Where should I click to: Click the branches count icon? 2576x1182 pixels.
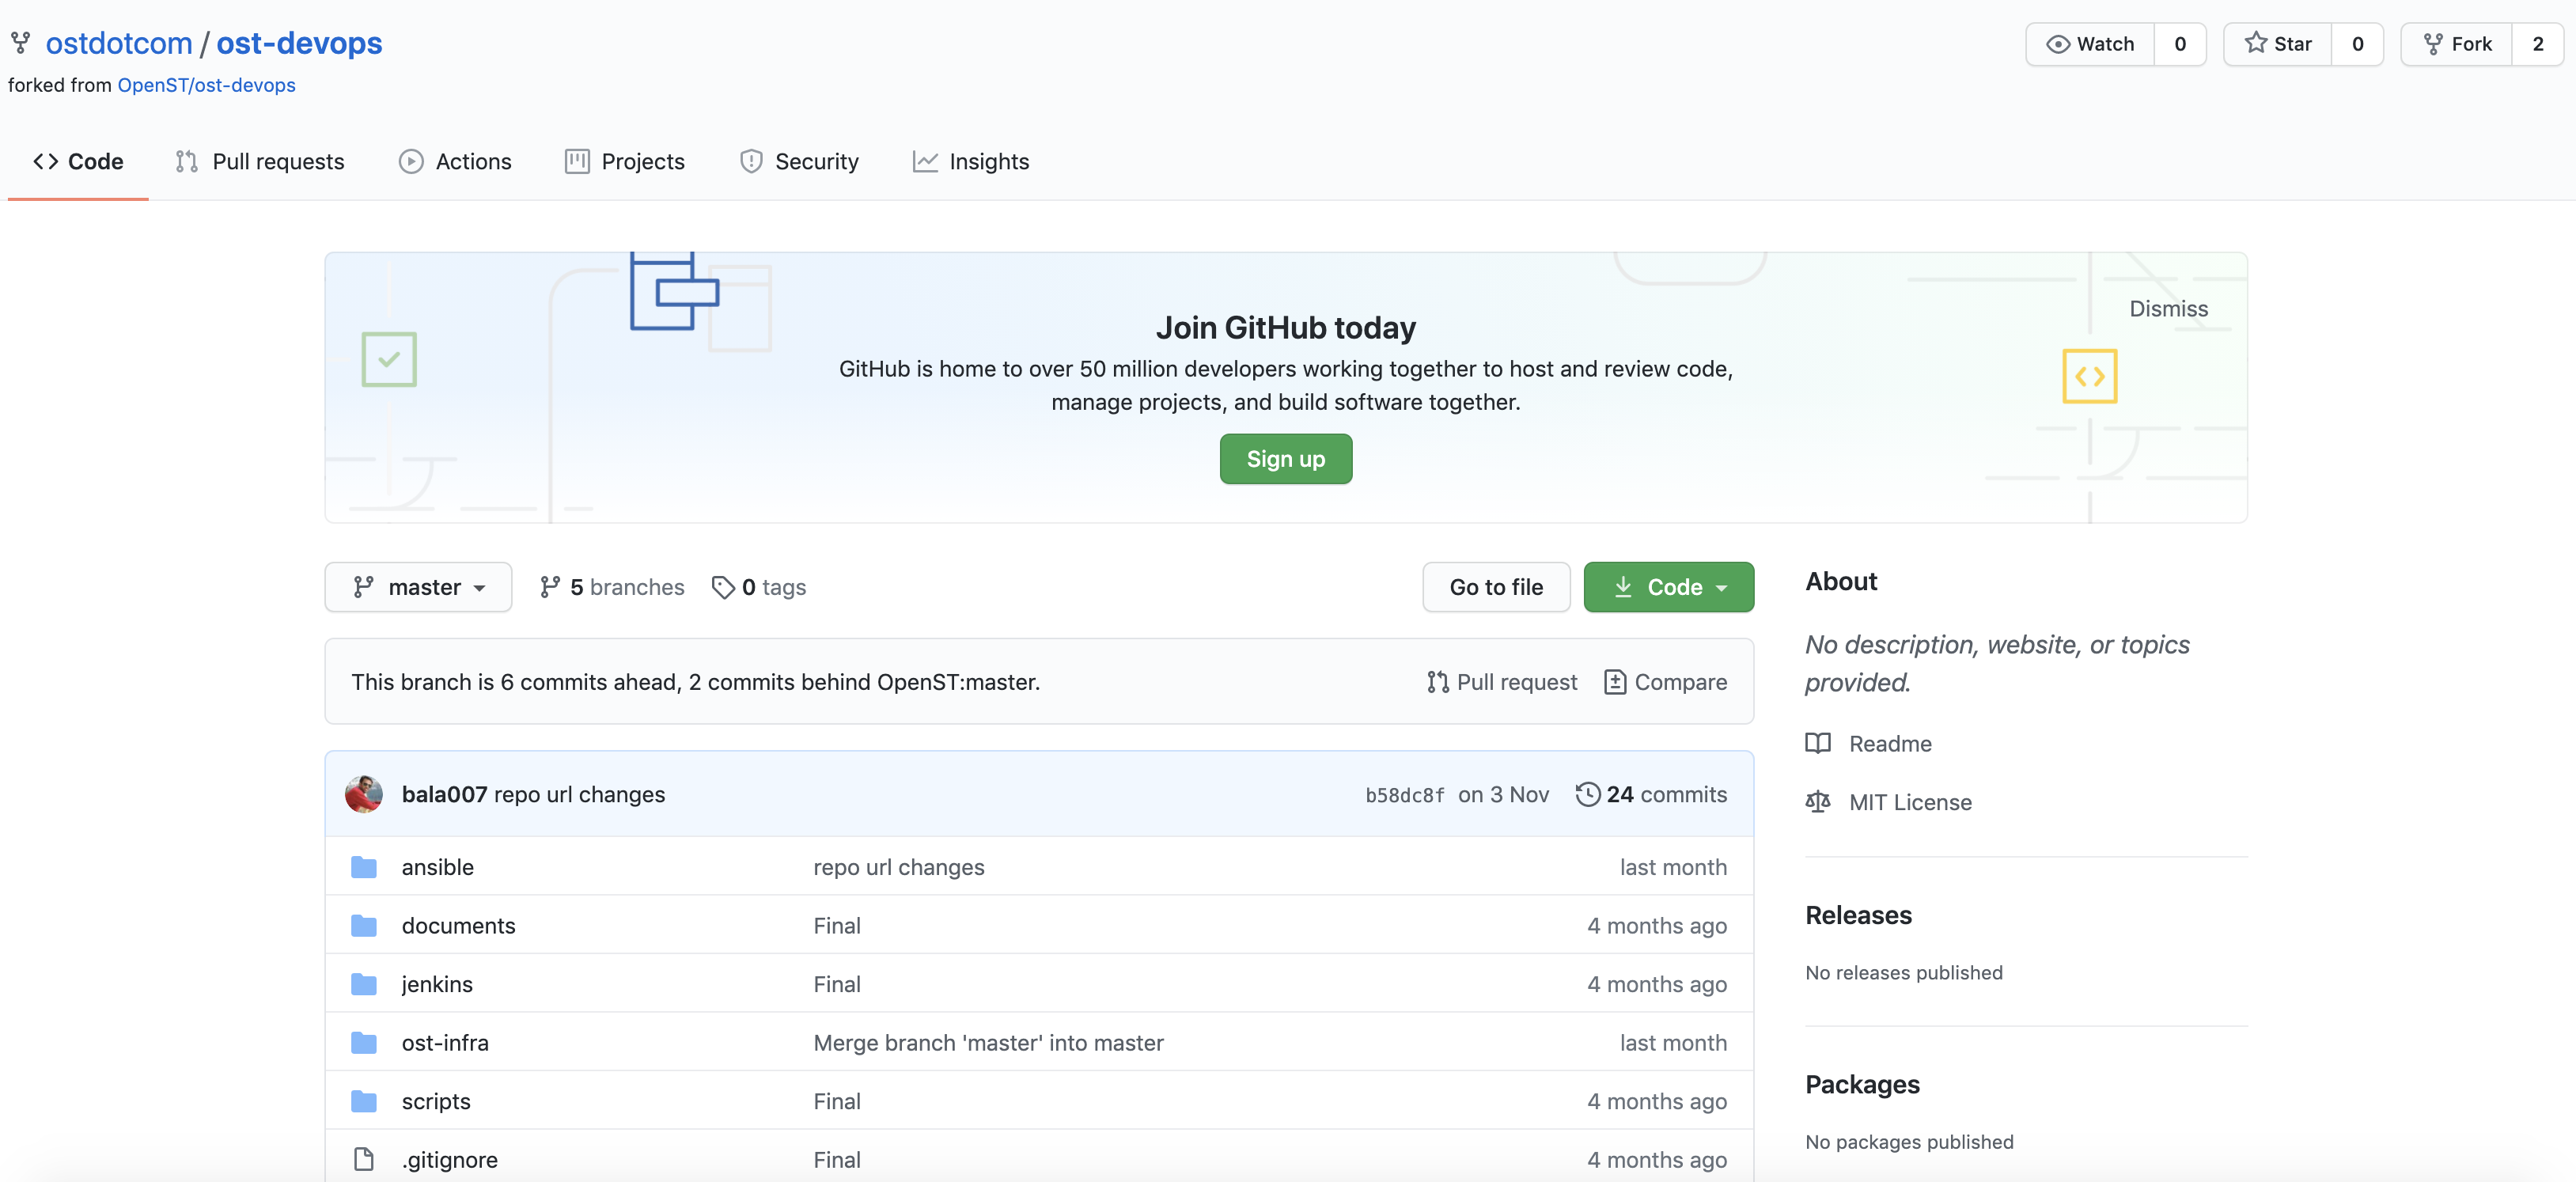click(550, 587)
